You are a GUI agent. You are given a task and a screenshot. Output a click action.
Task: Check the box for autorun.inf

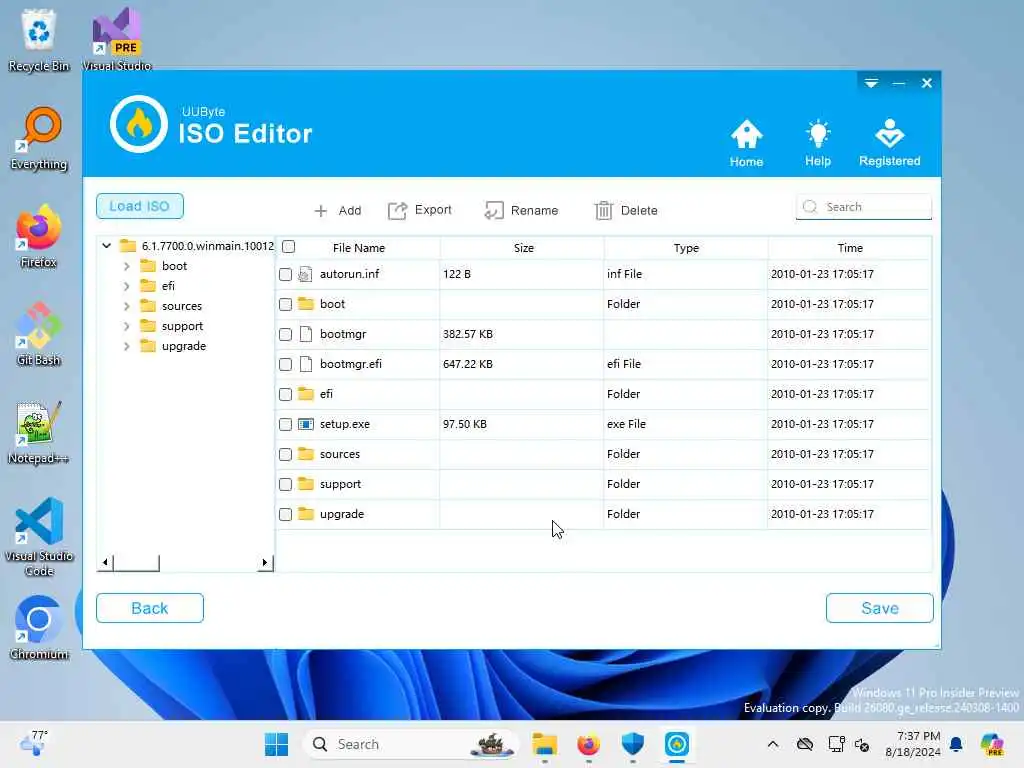click(x=285, y=275)
